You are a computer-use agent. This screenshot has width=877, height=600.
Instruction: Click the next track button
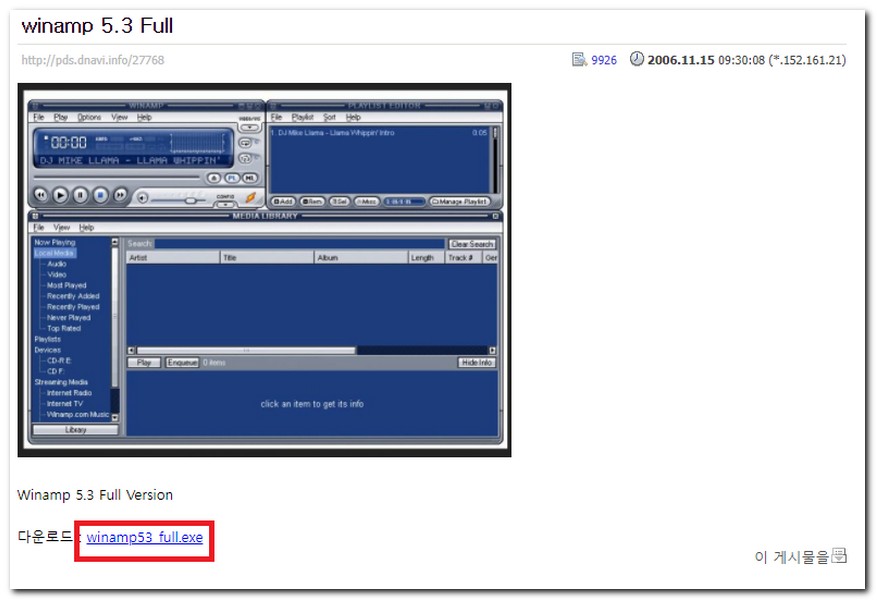point(120,195)
